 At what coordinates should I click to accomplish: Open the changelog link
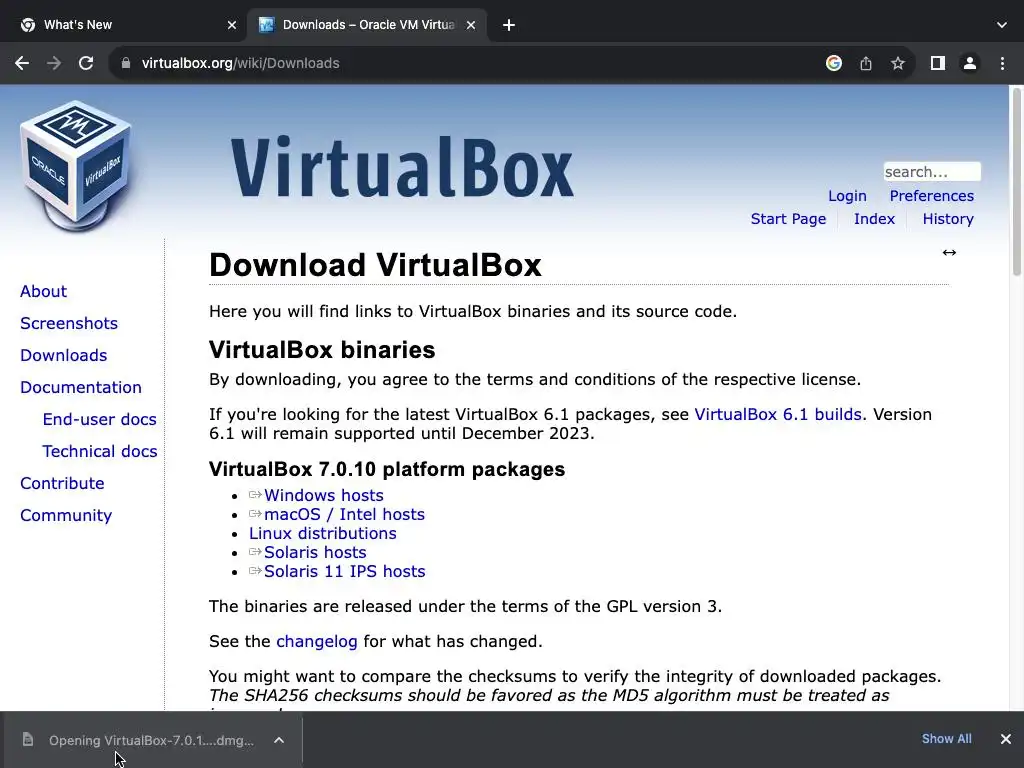pyautogui.click(x=317, y=642)
